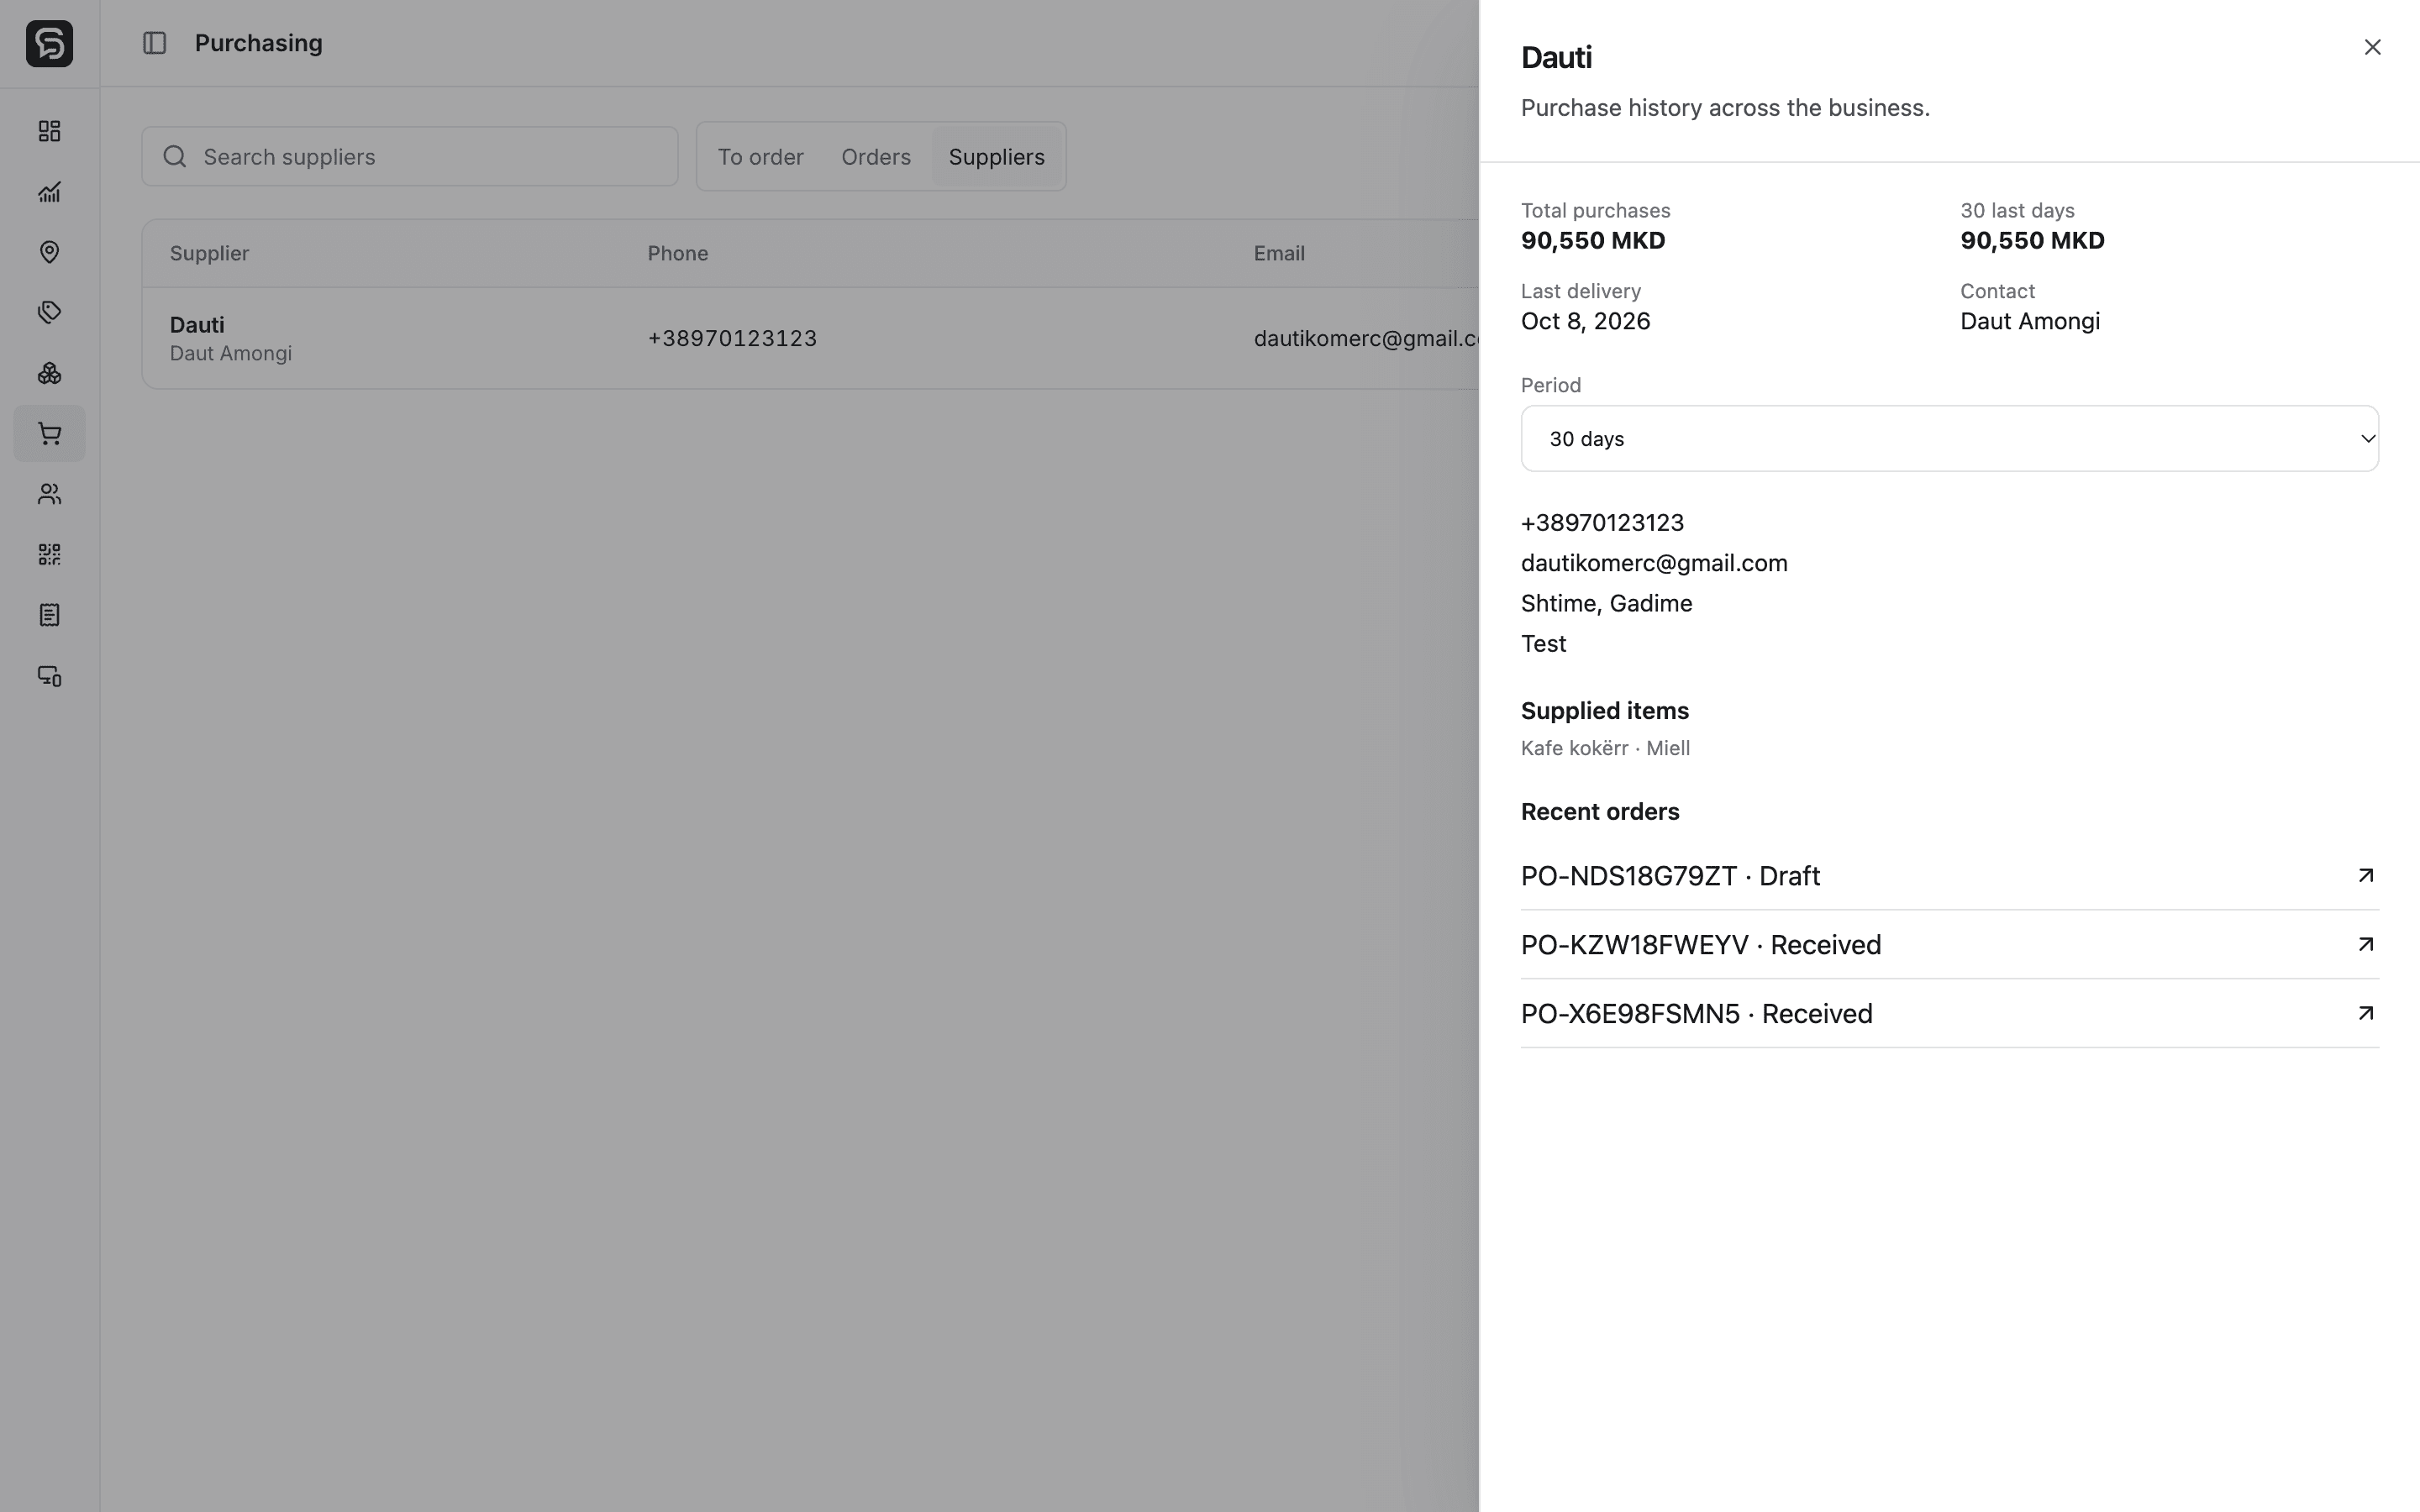
Task: Click the Dauti supplier row name
Action: 197,325
